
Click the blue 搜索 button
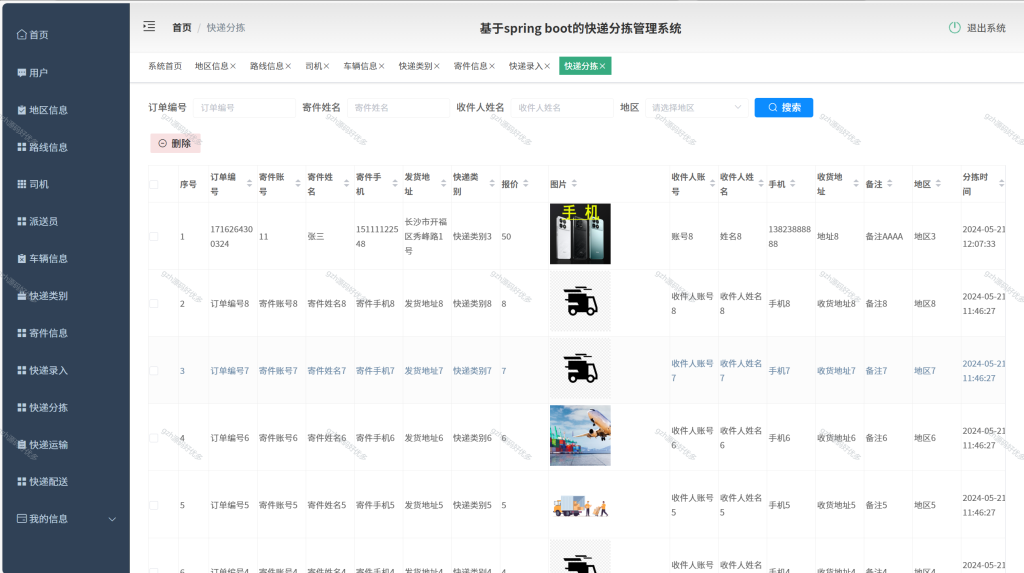[784, 107]
